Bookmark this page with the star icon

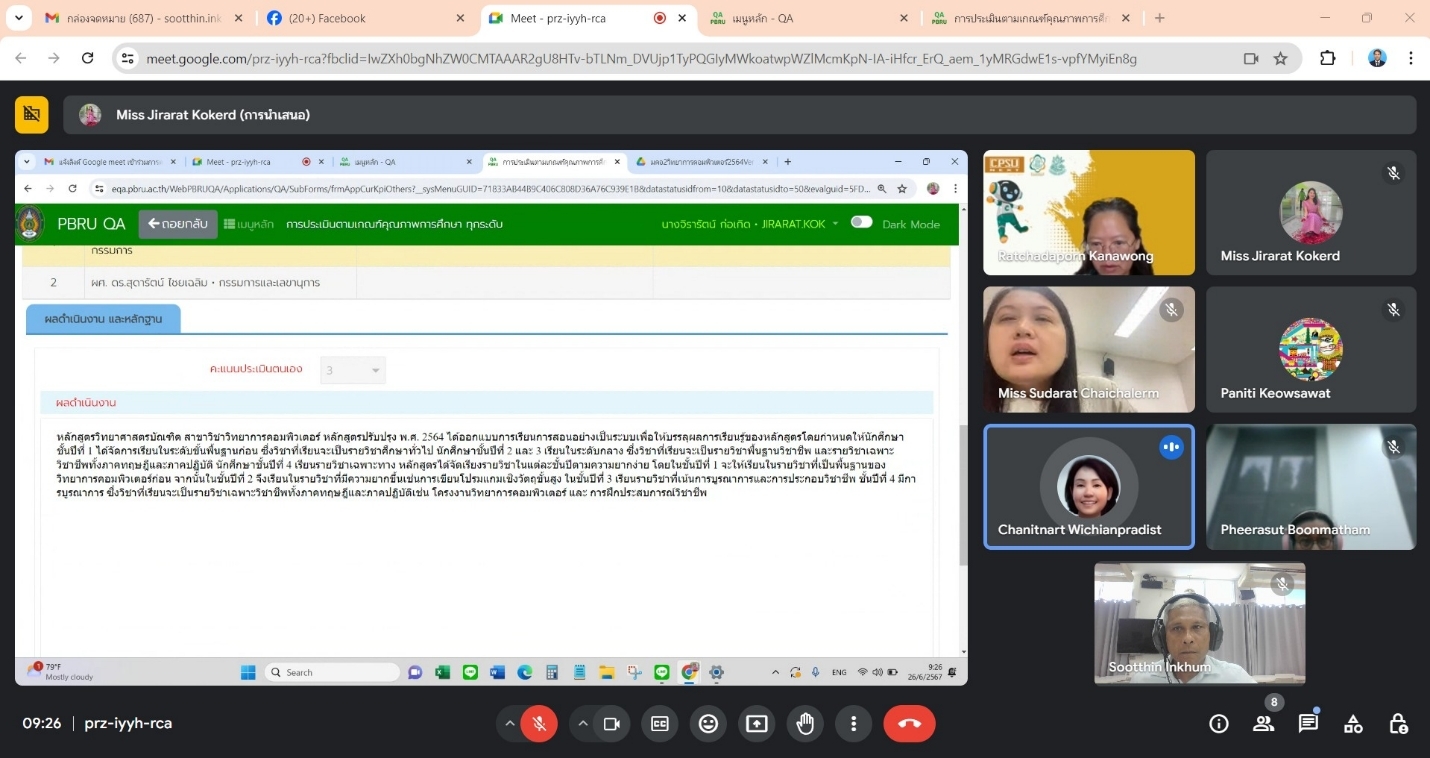[x=1280, y=59]
